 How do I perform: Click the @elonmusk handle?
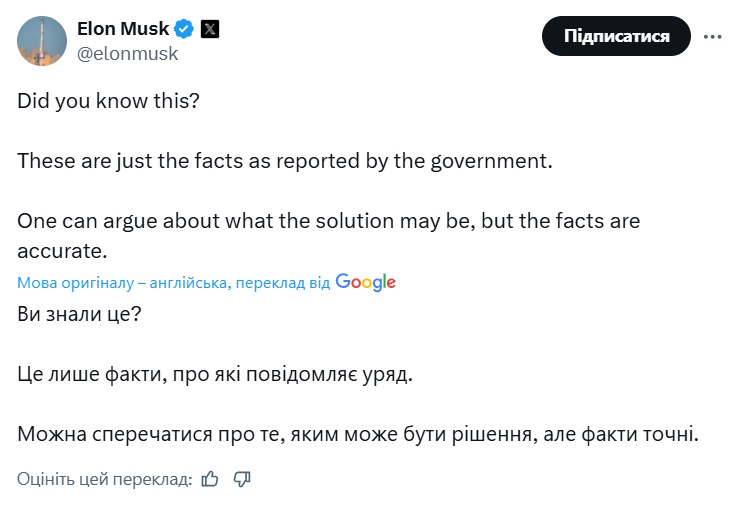pos(128,54)
